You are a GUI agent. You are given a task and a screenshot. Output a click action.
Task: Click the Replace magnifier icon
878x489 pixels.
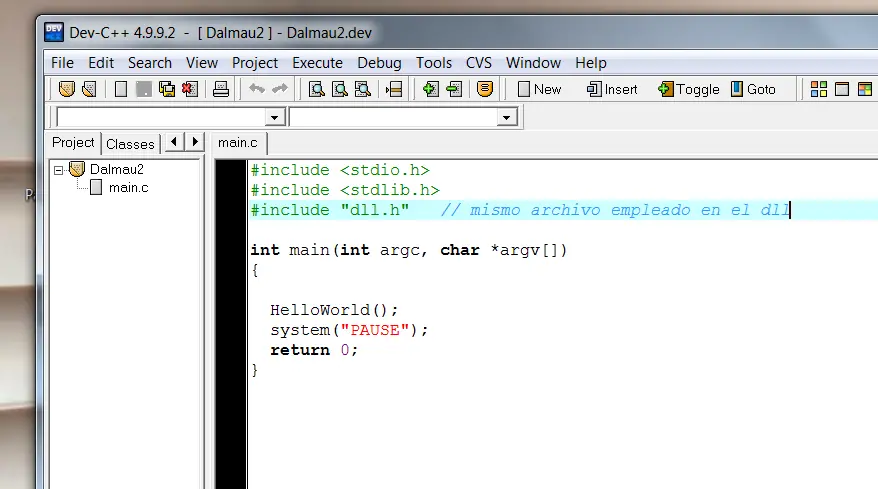tap(339, 89)
